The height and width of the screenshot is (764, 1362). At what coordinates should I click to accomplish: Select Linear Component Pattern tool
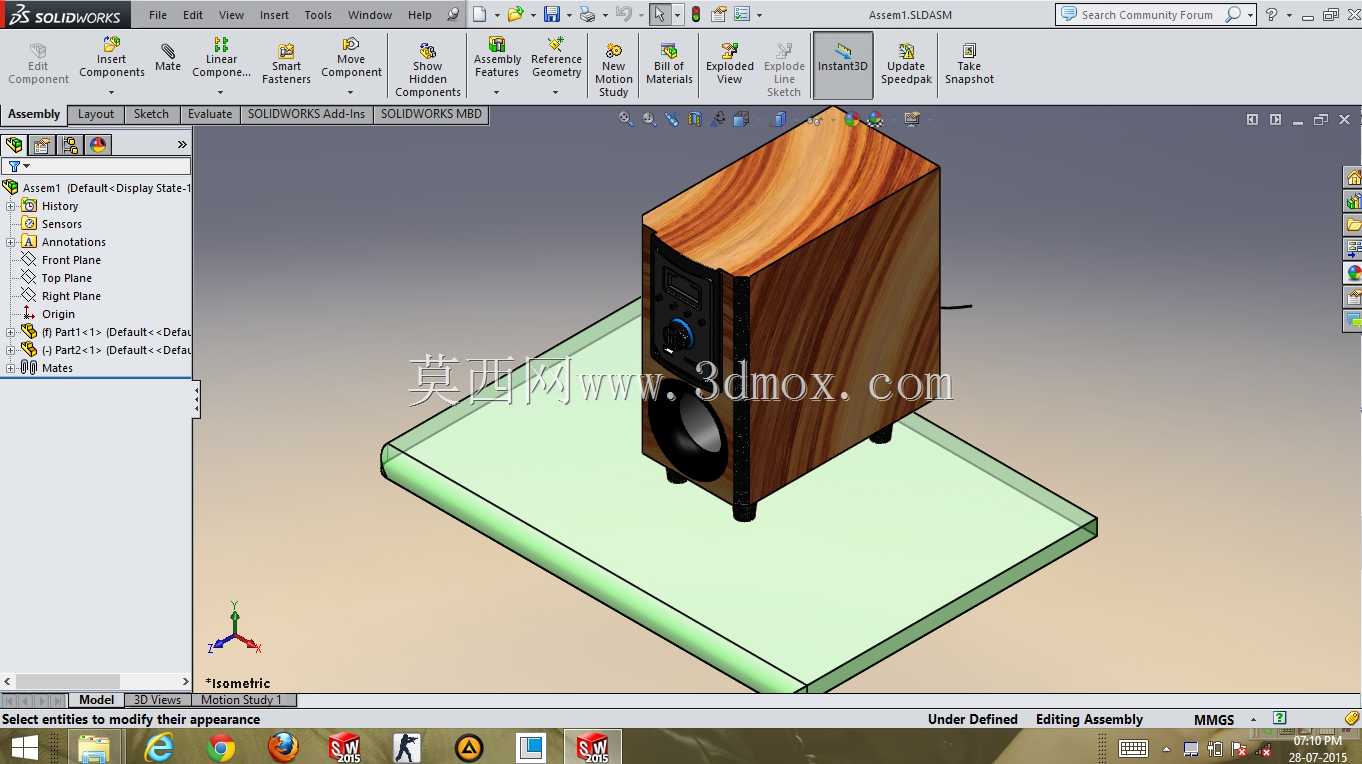221,58
